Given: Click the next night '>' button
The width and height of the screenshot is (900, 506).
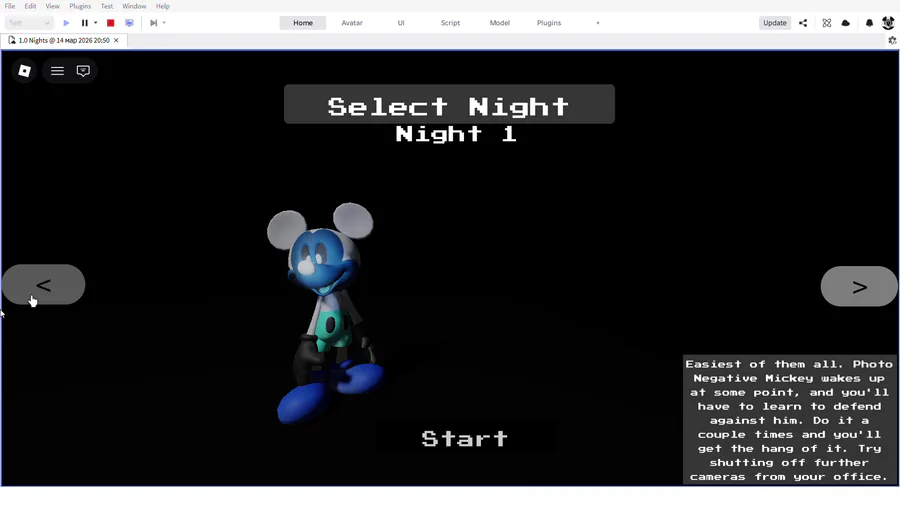Looking at the screenshot, I should click(859, 286).
